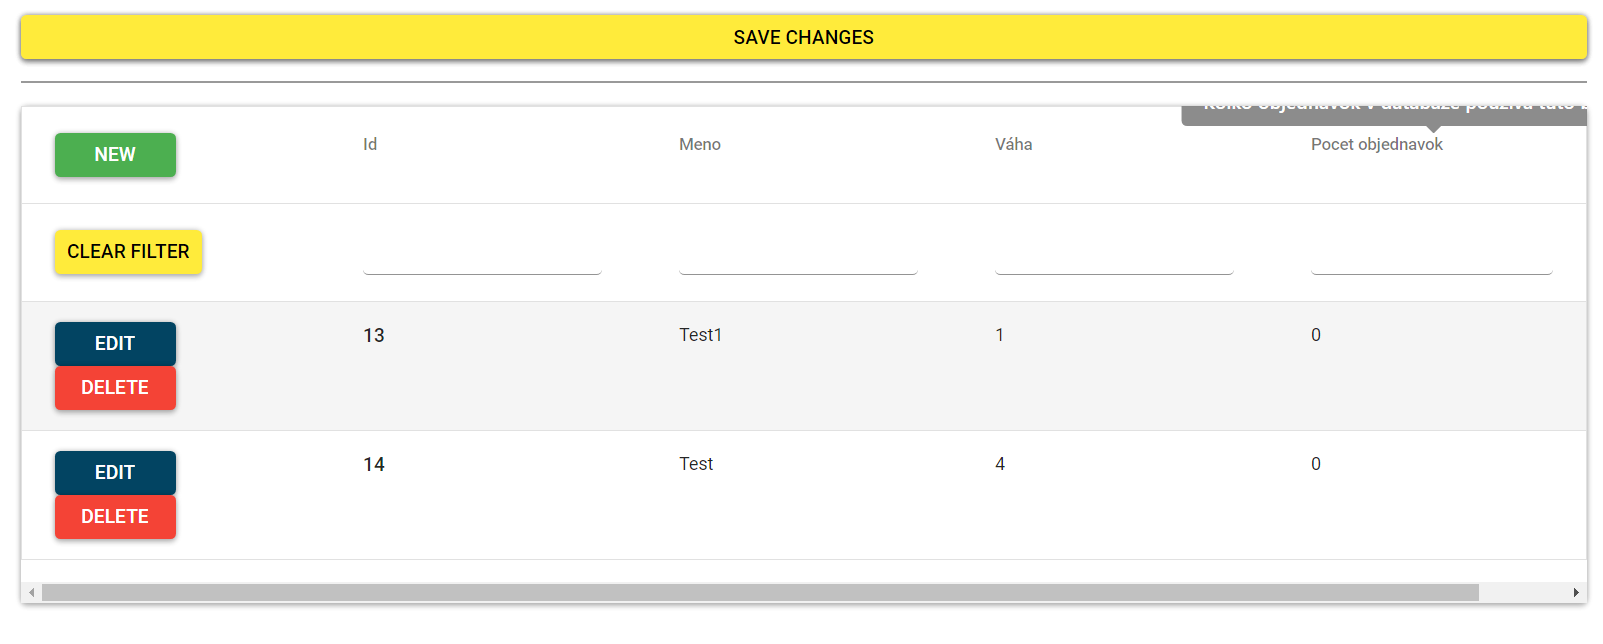Create a new entry with NEW button

click(115, 155)
